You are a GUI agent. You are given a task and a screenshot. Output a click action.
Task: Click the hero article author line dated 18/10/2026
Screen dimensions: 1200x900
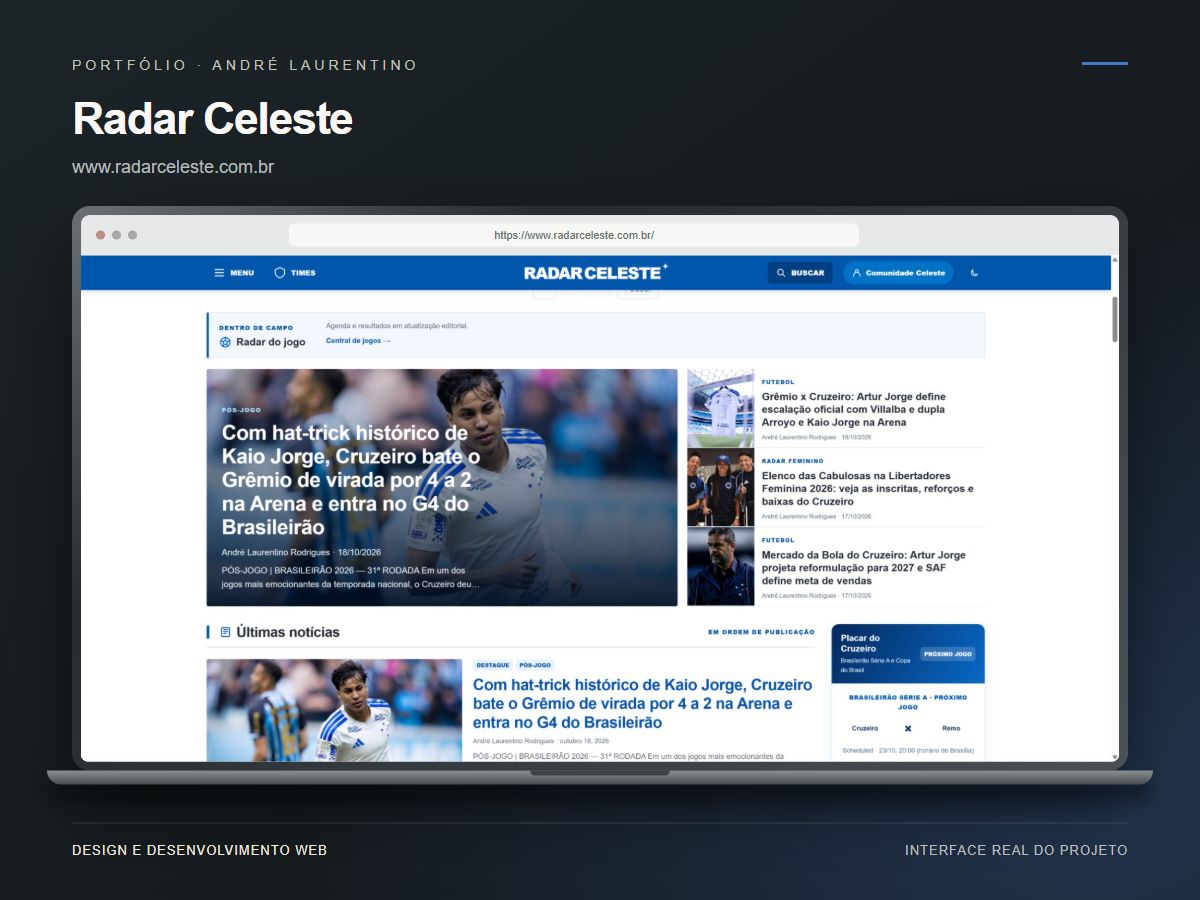point(301,552)
